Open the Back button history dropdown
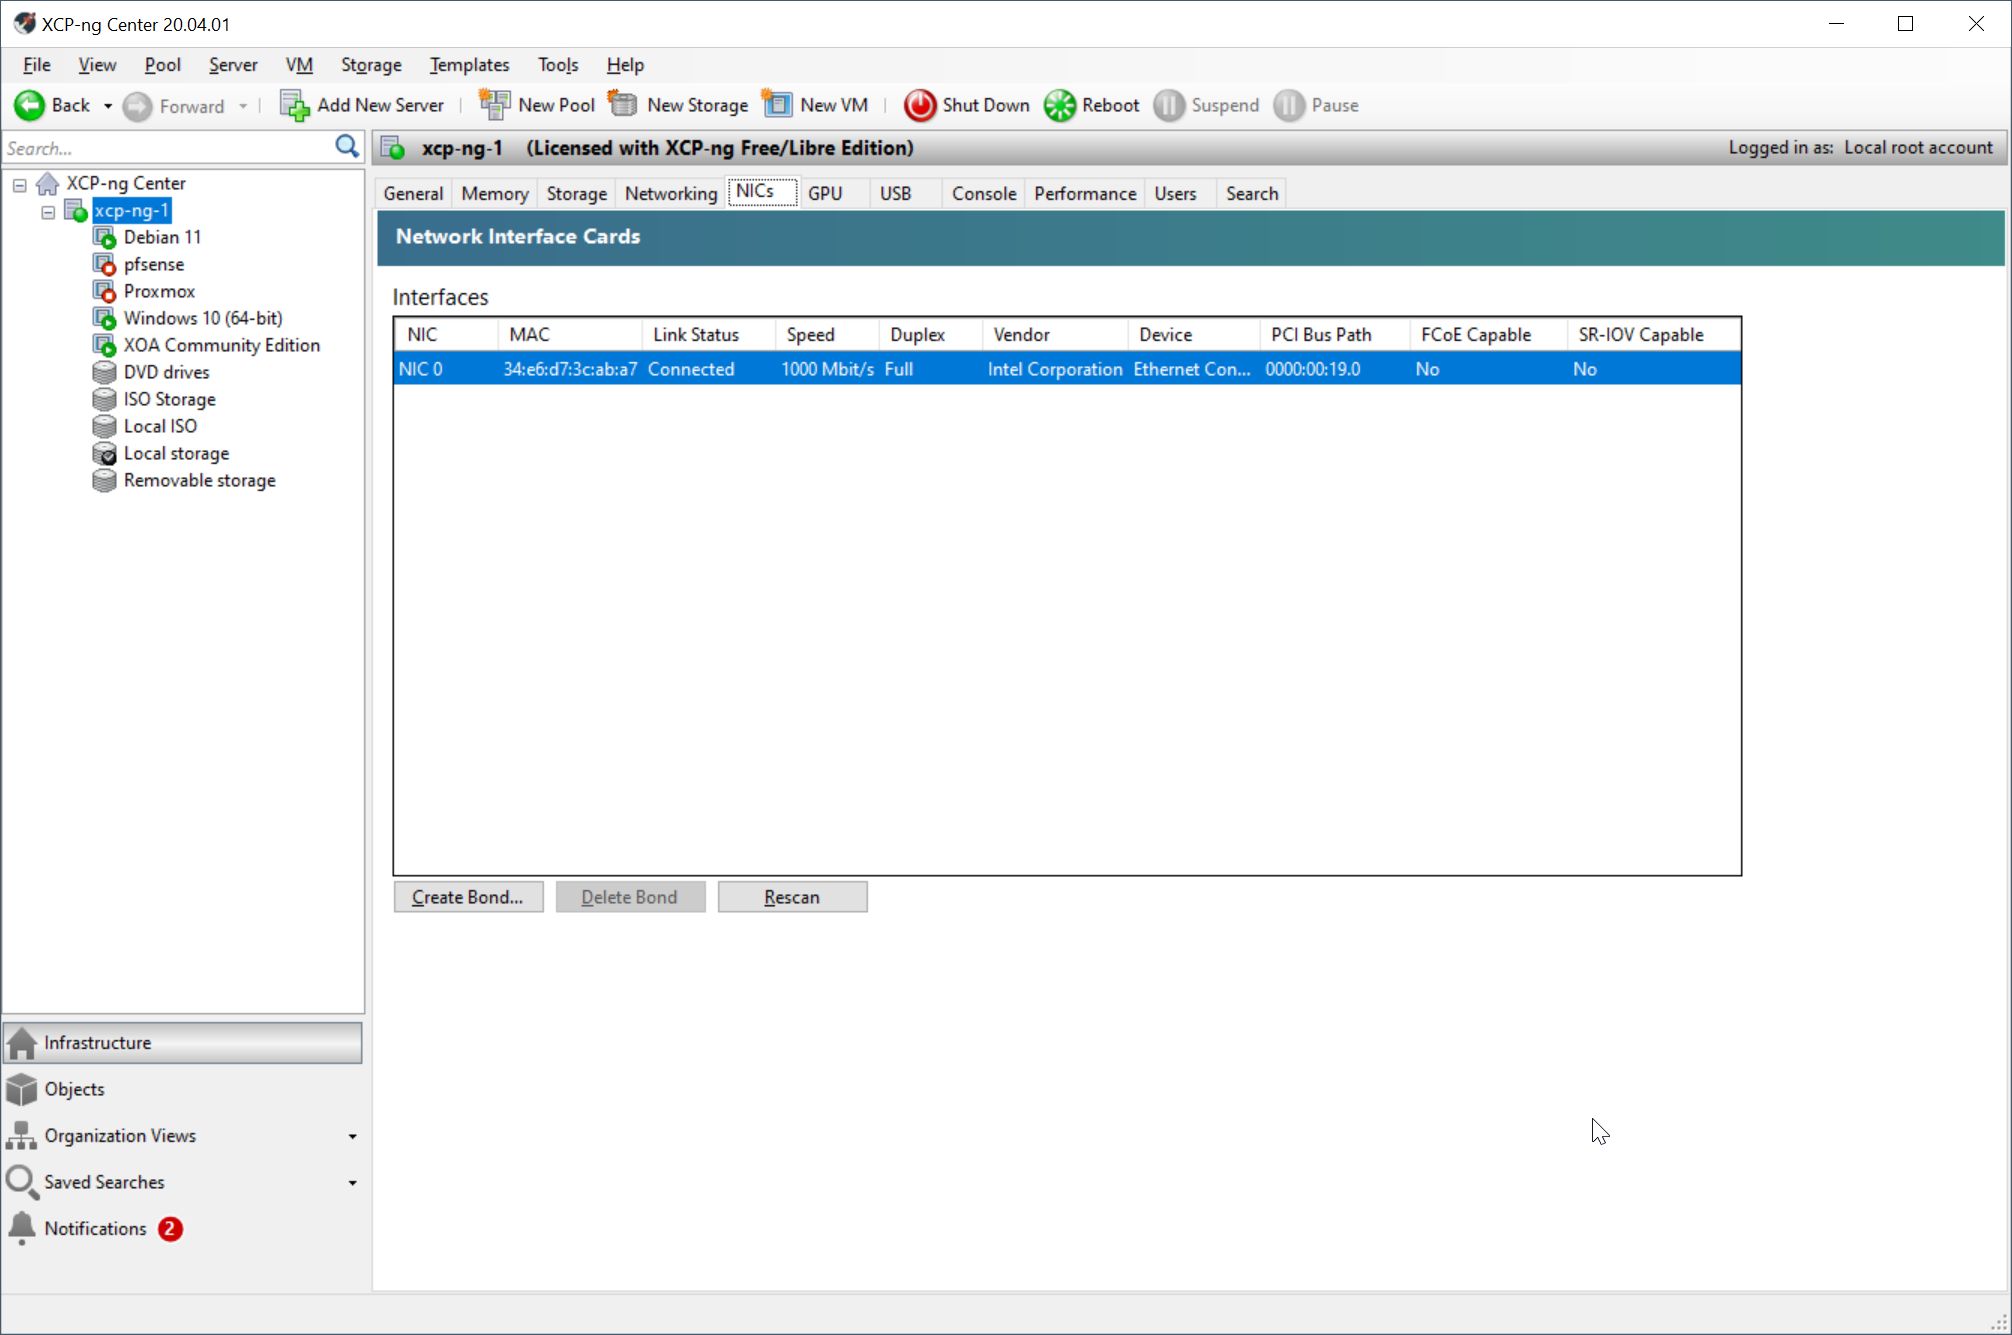 point(108,106)
